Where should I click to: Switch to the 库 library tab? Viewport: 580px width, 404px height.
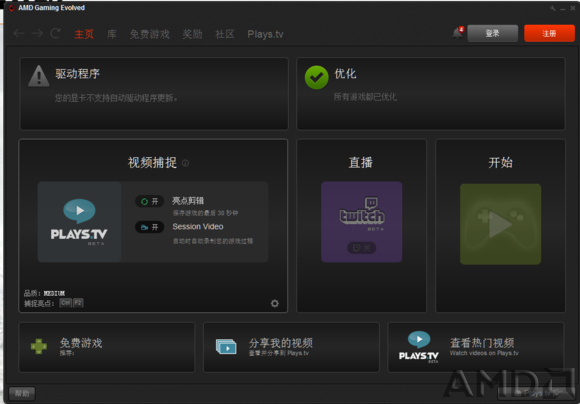[x=112, y=34]
